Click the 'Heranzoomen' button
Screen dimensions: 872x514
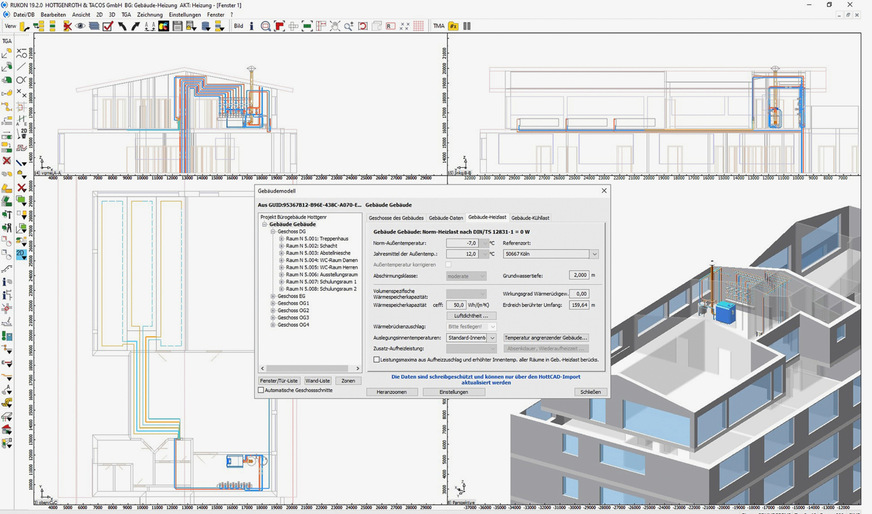click(392, 392)
